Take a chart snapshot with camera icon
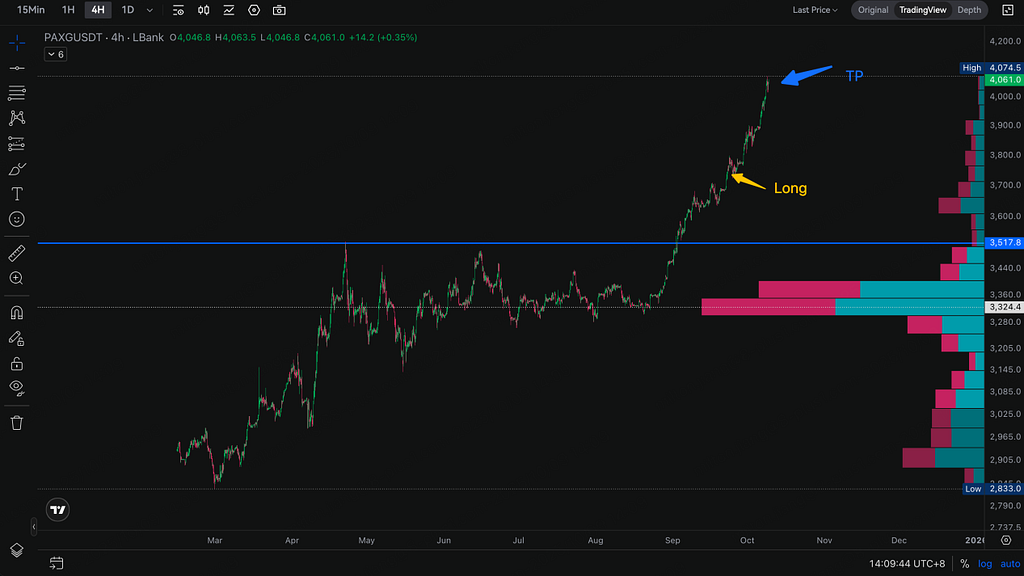 point(279,10)
